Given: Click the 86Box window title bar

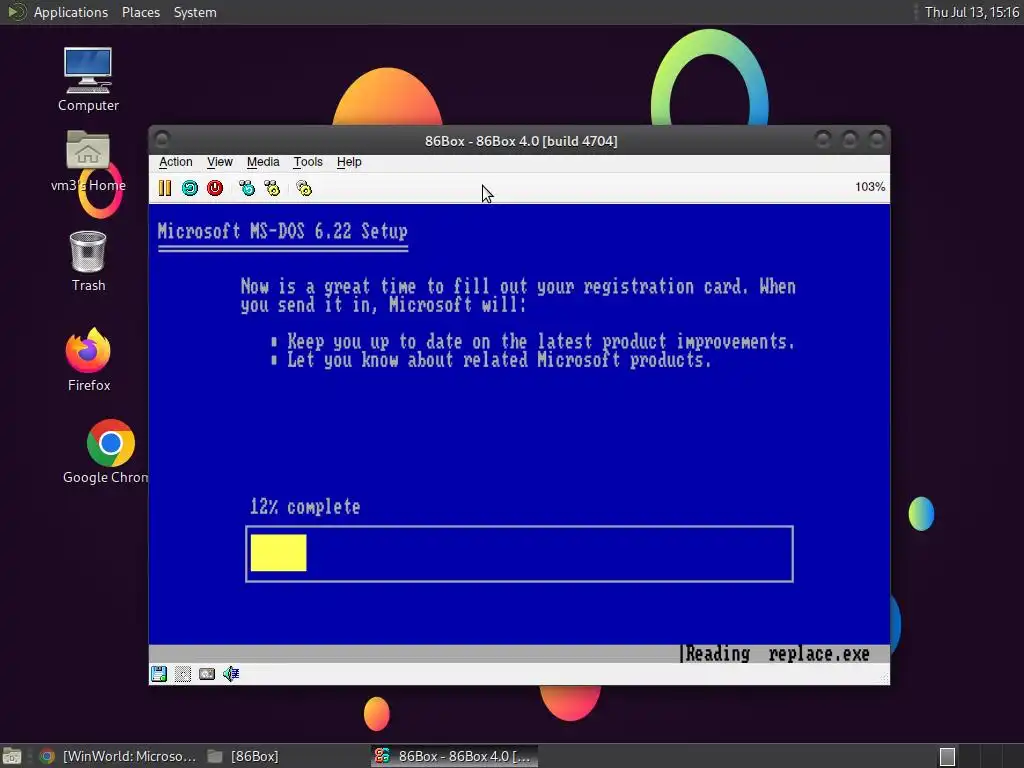Looking at the screenshot, I should tap(520, 141).
